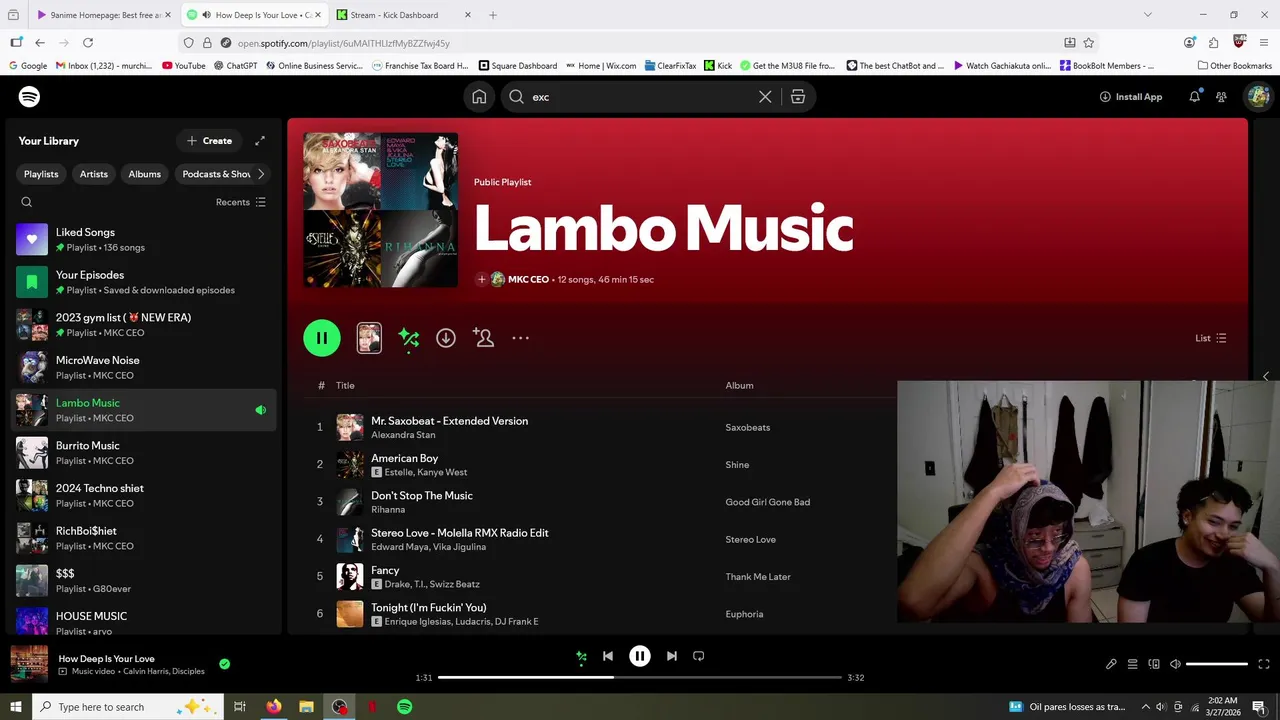
Task: Open more options for Lambo Music
Action: click(x=521, y=338)
